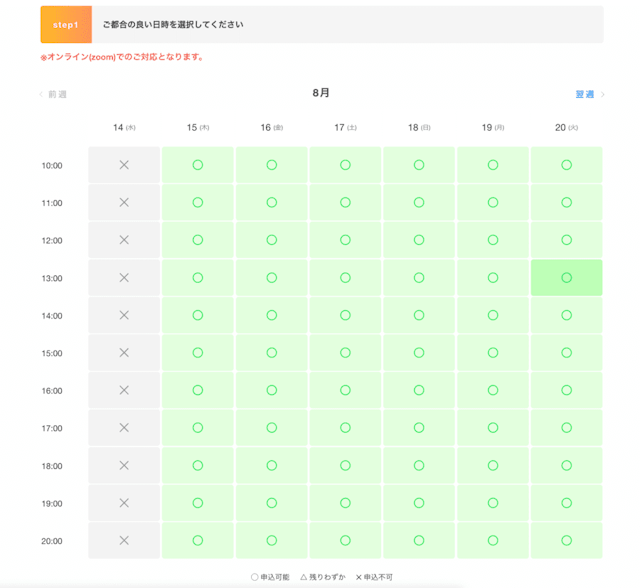Select the 15:00 slot on the 16th
The width and height of the screenshot is (640, 588).
[x=271, y=353]
